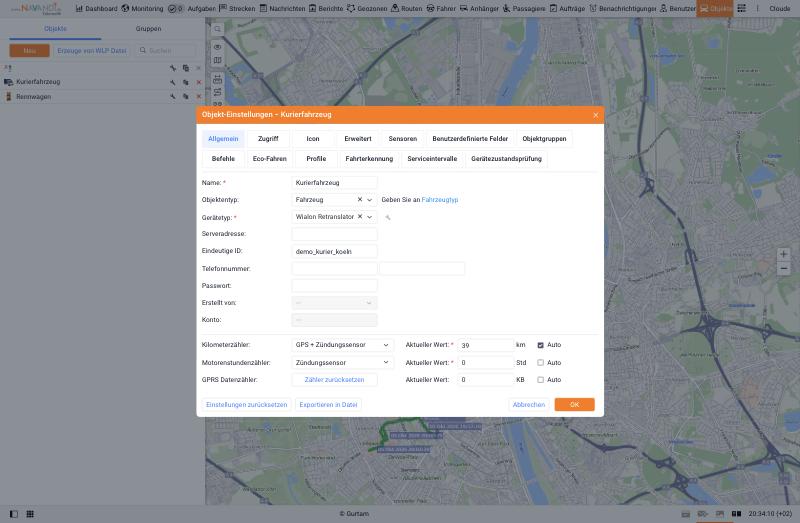Clear the Gerätetyp Wialon Retranslator selection
Screen dimensions: 800x523
click(360, 217)
